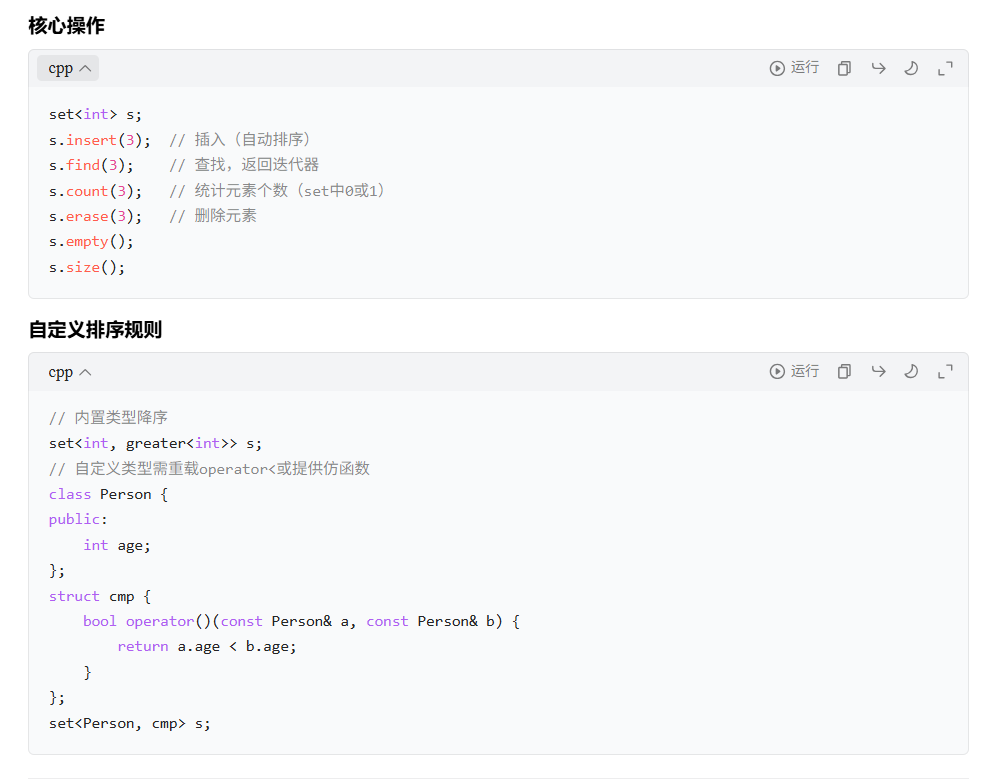The height and width of the screenshot is (783, 989).
Task: Click the line "int age;"
Action: pos(117,545)
